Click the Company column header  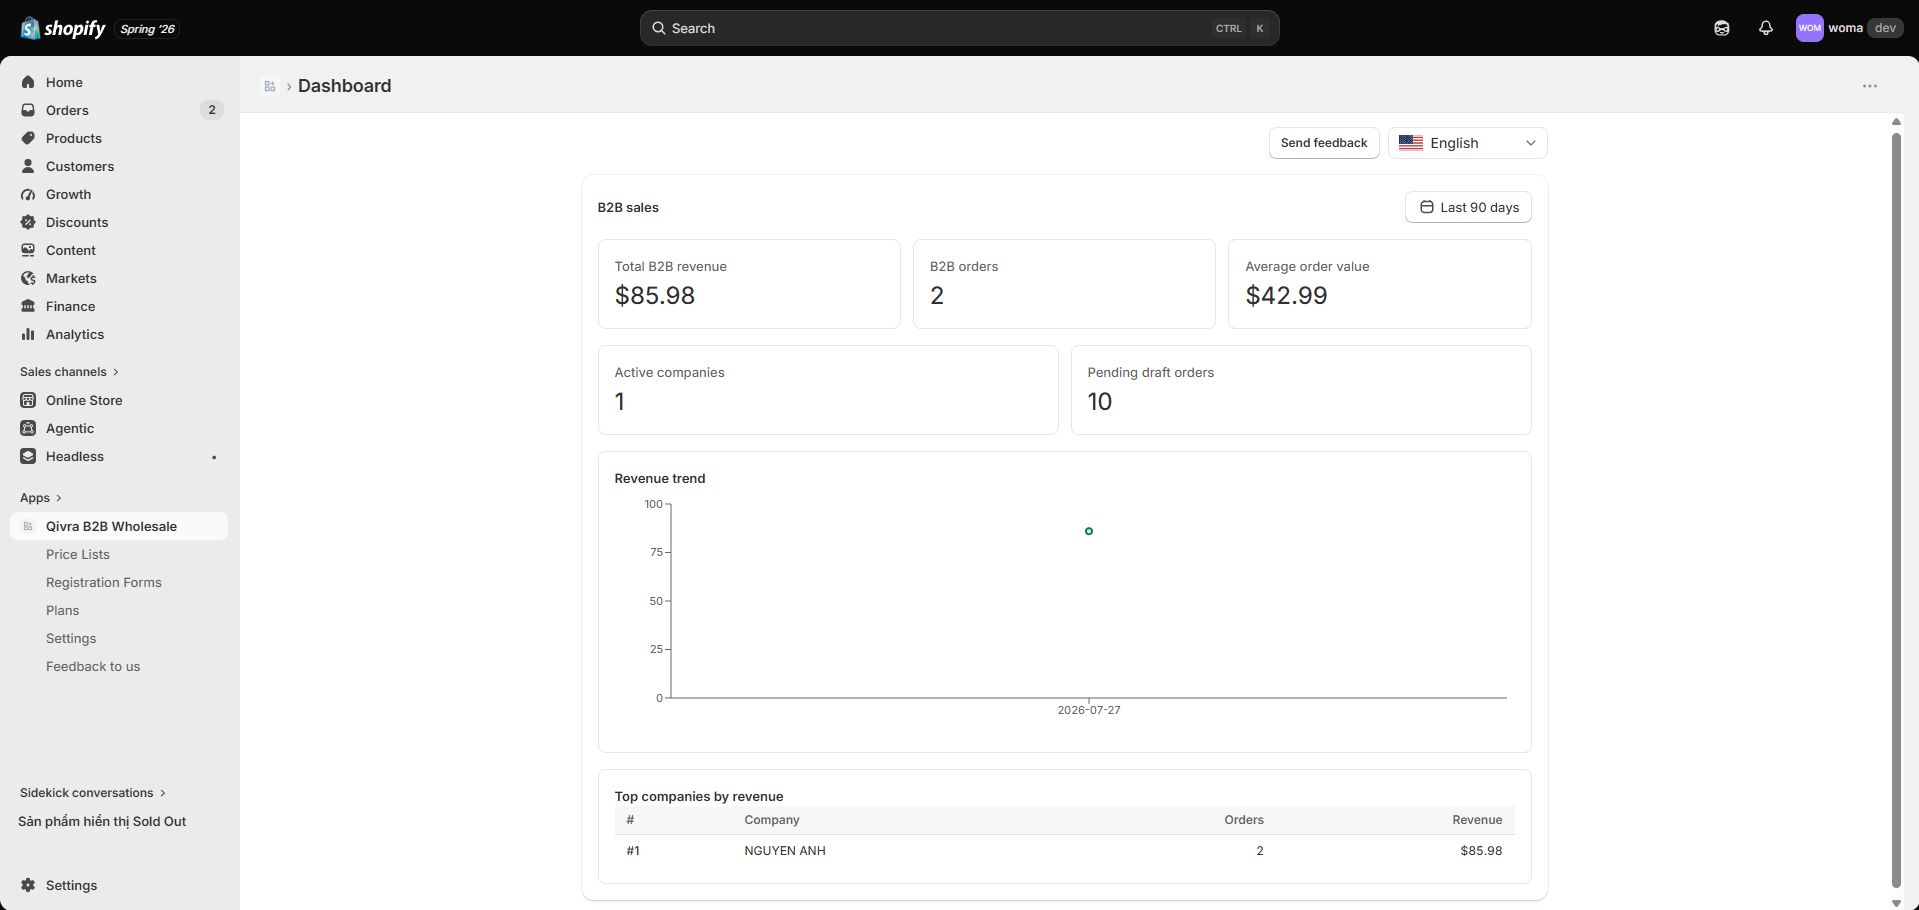coord(772,820)
